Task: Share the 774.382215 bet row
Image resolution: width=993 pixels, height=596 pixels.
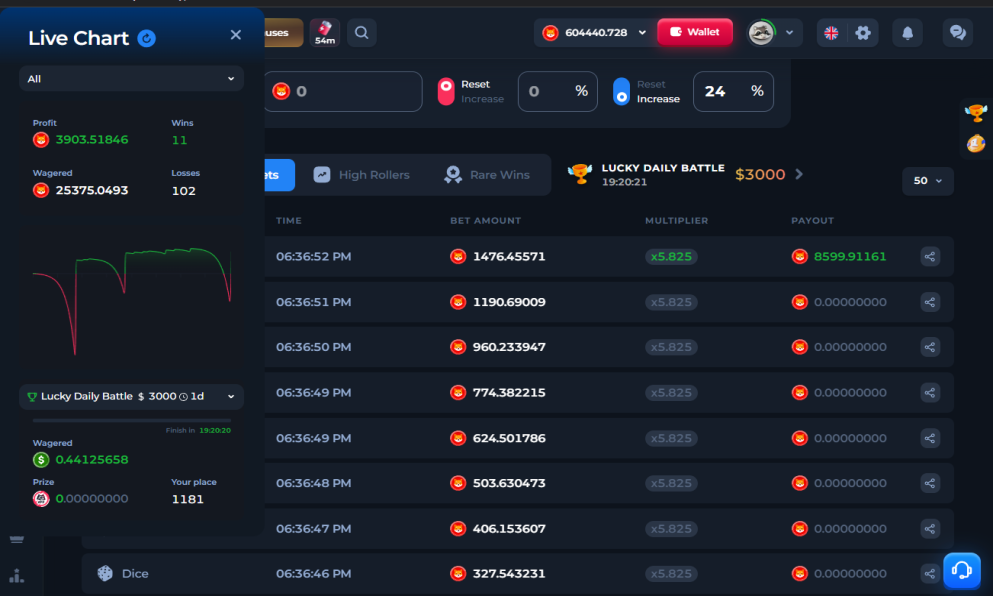Action: point(930,393)
